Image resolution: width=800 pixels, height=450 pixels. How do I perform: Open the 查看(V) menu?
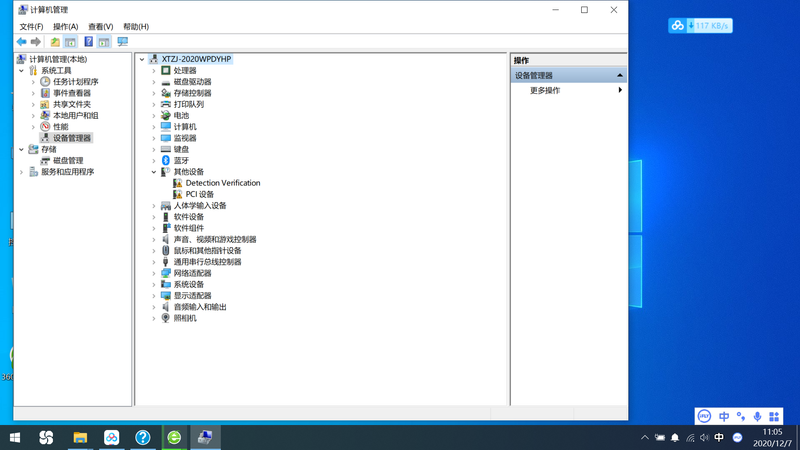[x=100, y=27]
